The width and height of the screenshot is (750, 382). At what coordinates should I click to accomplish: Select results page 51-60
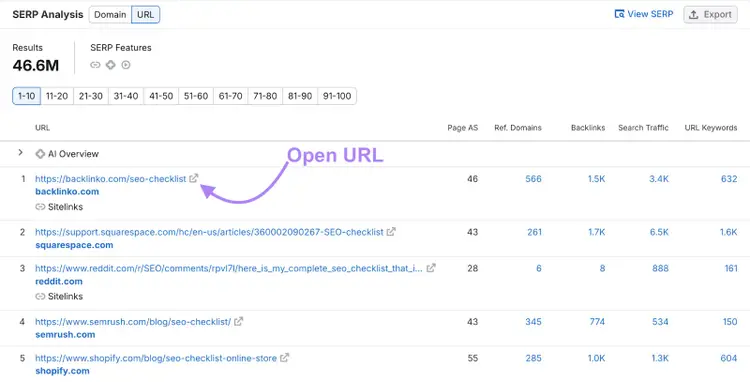point(196,96)
